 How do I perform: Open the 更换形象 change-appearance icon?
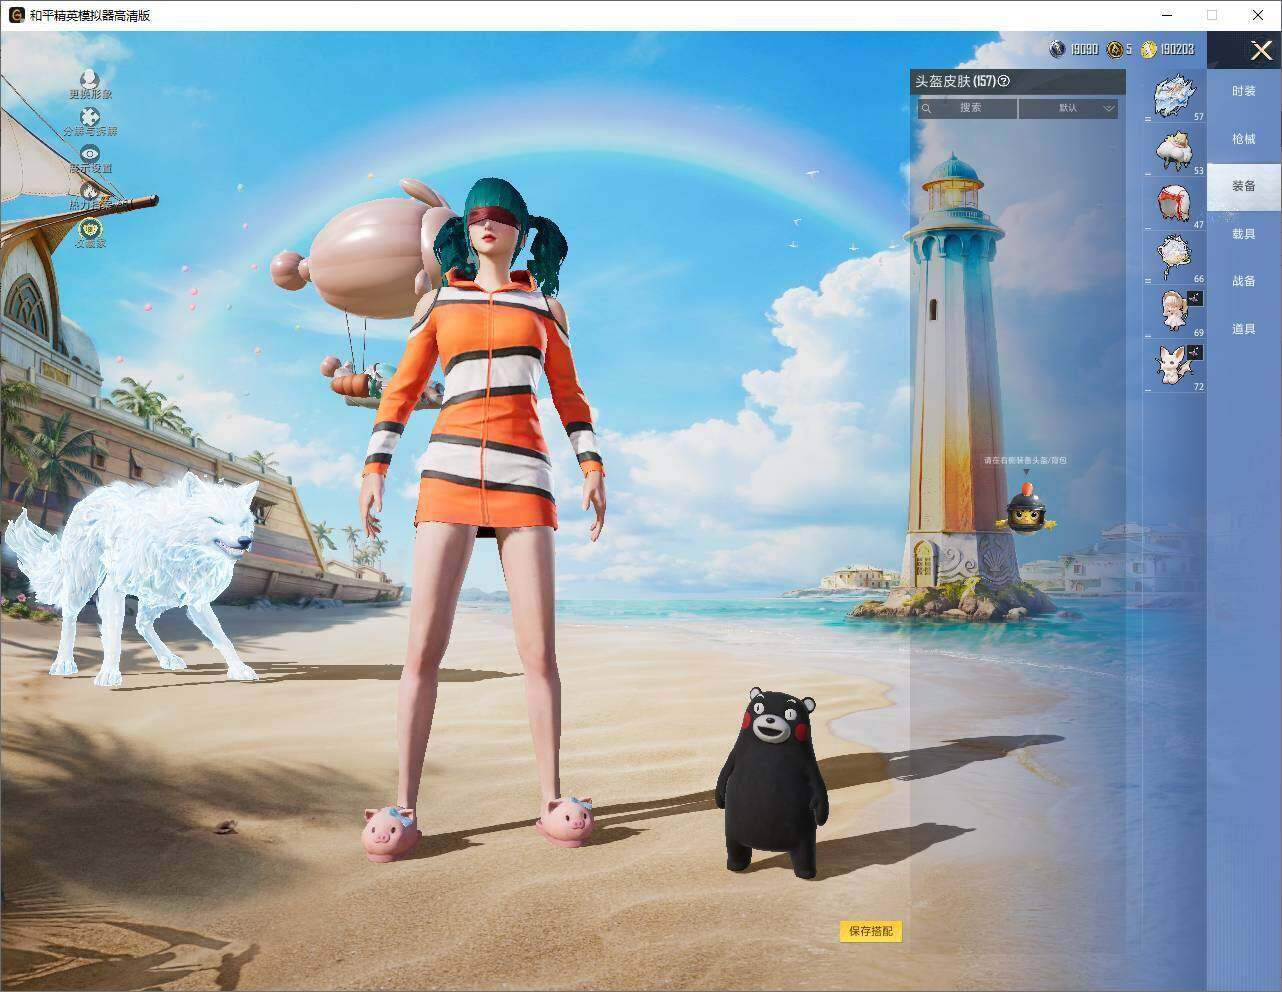[90, 79]
